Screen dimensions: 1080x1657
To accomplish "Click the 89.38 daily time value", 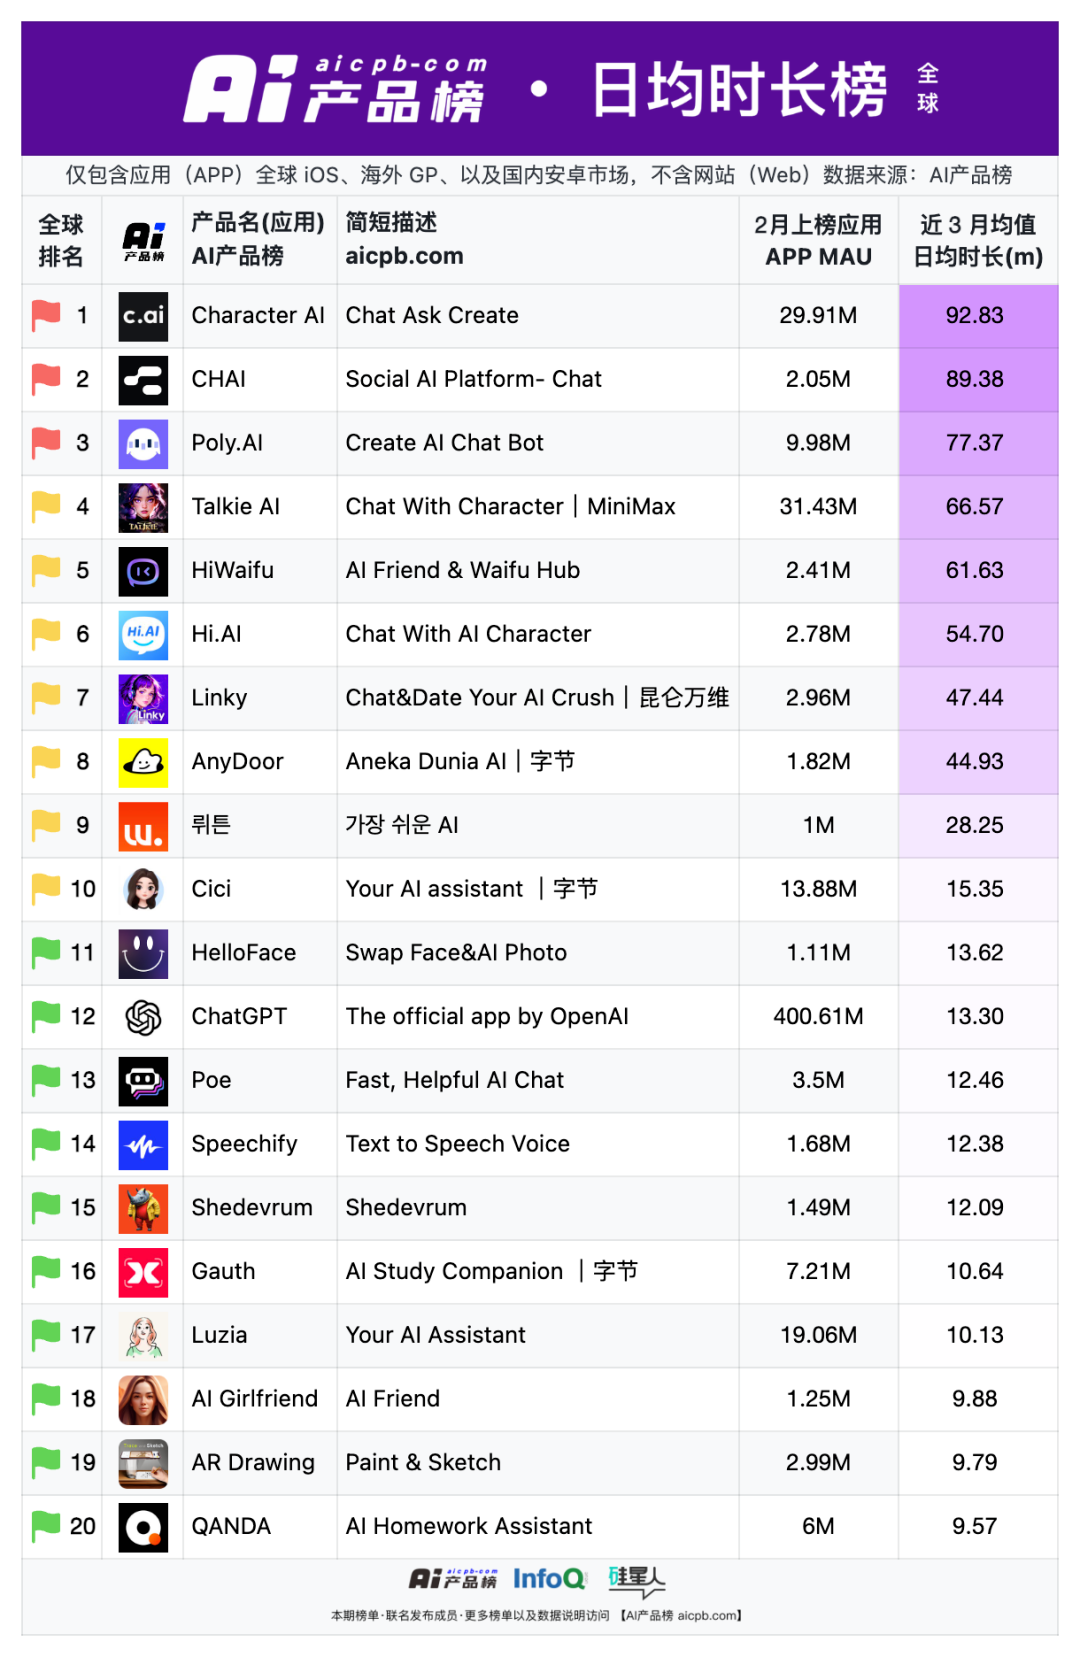I will tap(975, 380).
